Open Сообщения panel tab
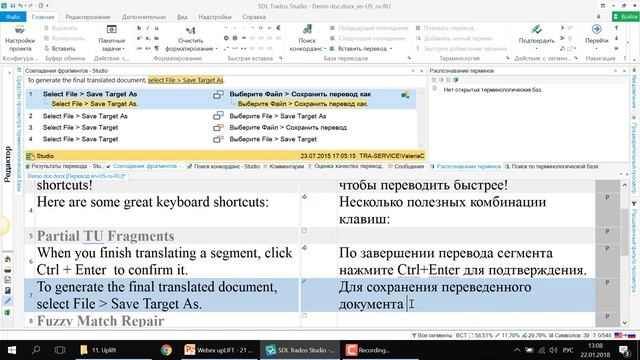Screen dimensions: 640x360 pos(406,167)
